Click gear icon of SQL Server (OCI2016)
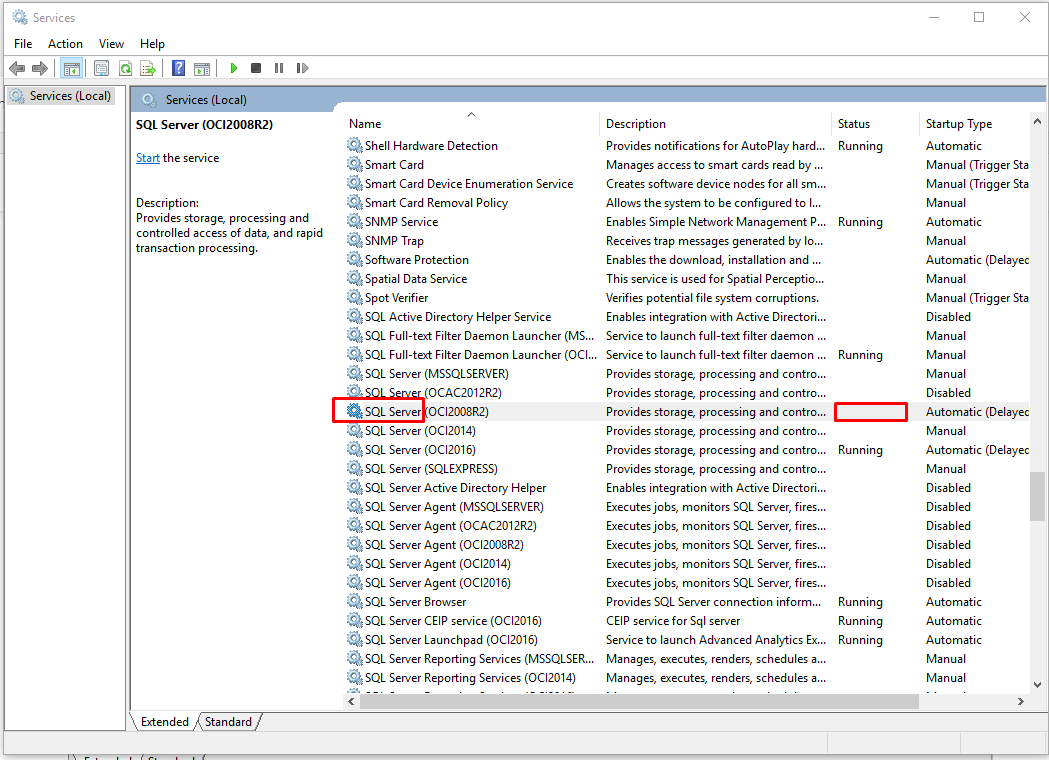 pos(355,450)
